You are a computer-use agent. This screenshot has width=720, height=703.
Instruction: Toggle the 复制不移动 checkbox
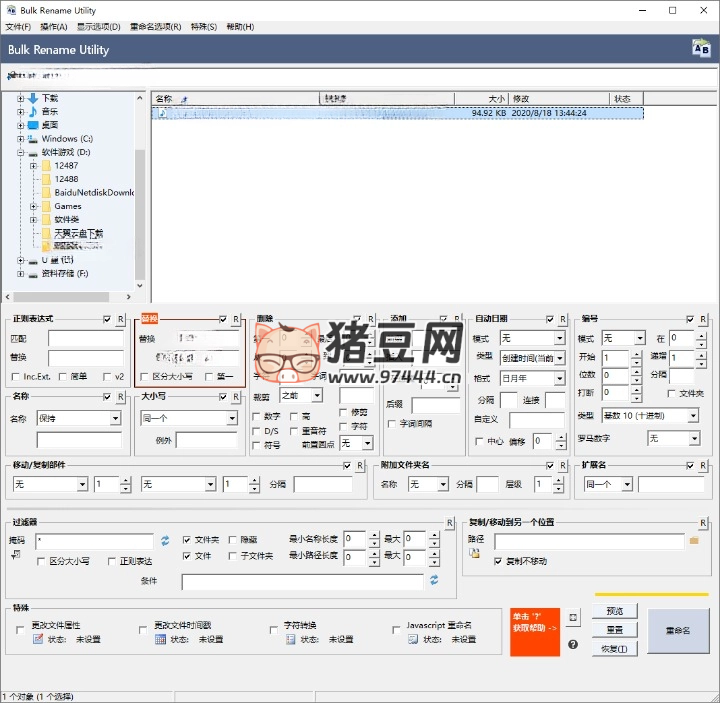point(498,561)
